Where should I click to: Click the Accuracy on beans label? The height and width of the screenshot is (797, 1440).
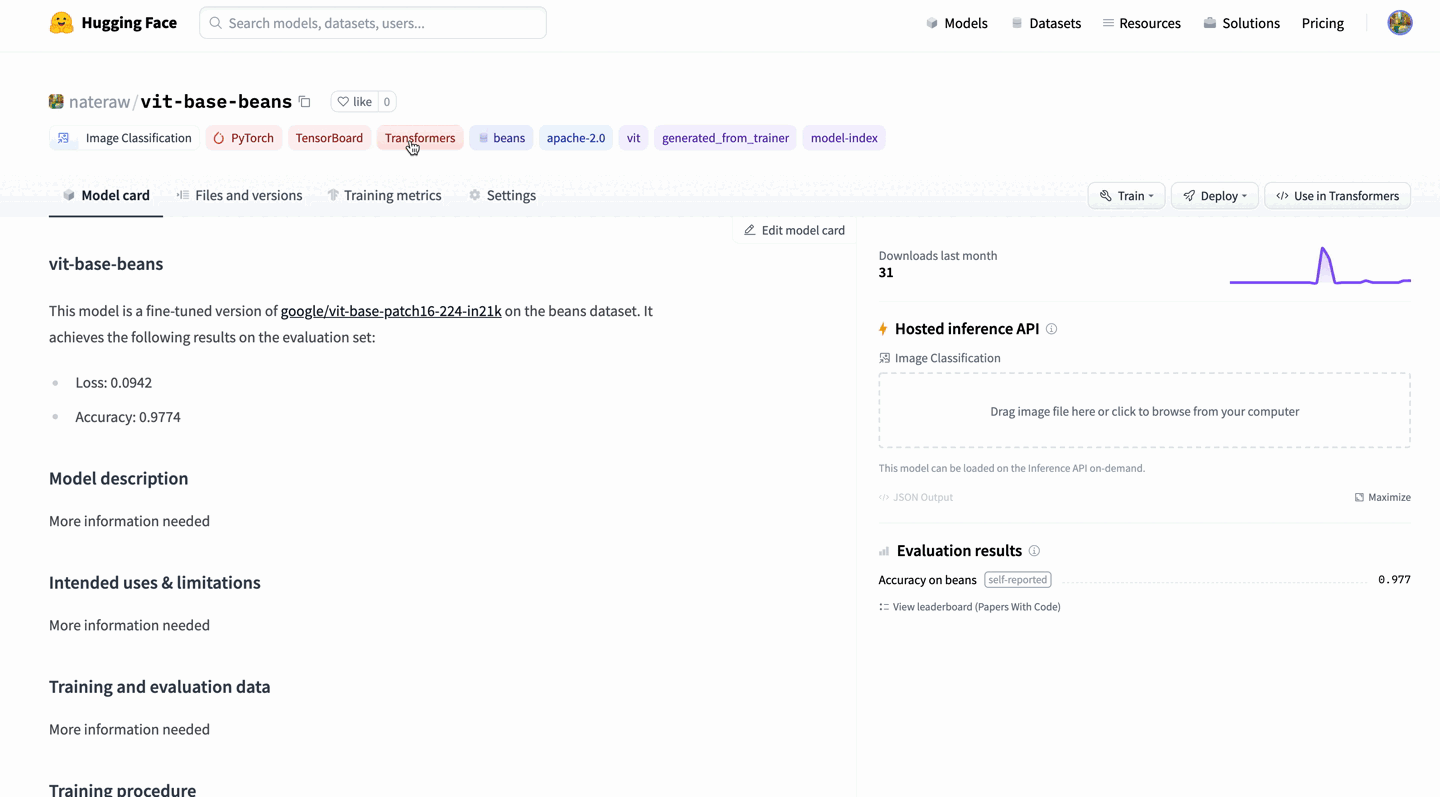927,580
